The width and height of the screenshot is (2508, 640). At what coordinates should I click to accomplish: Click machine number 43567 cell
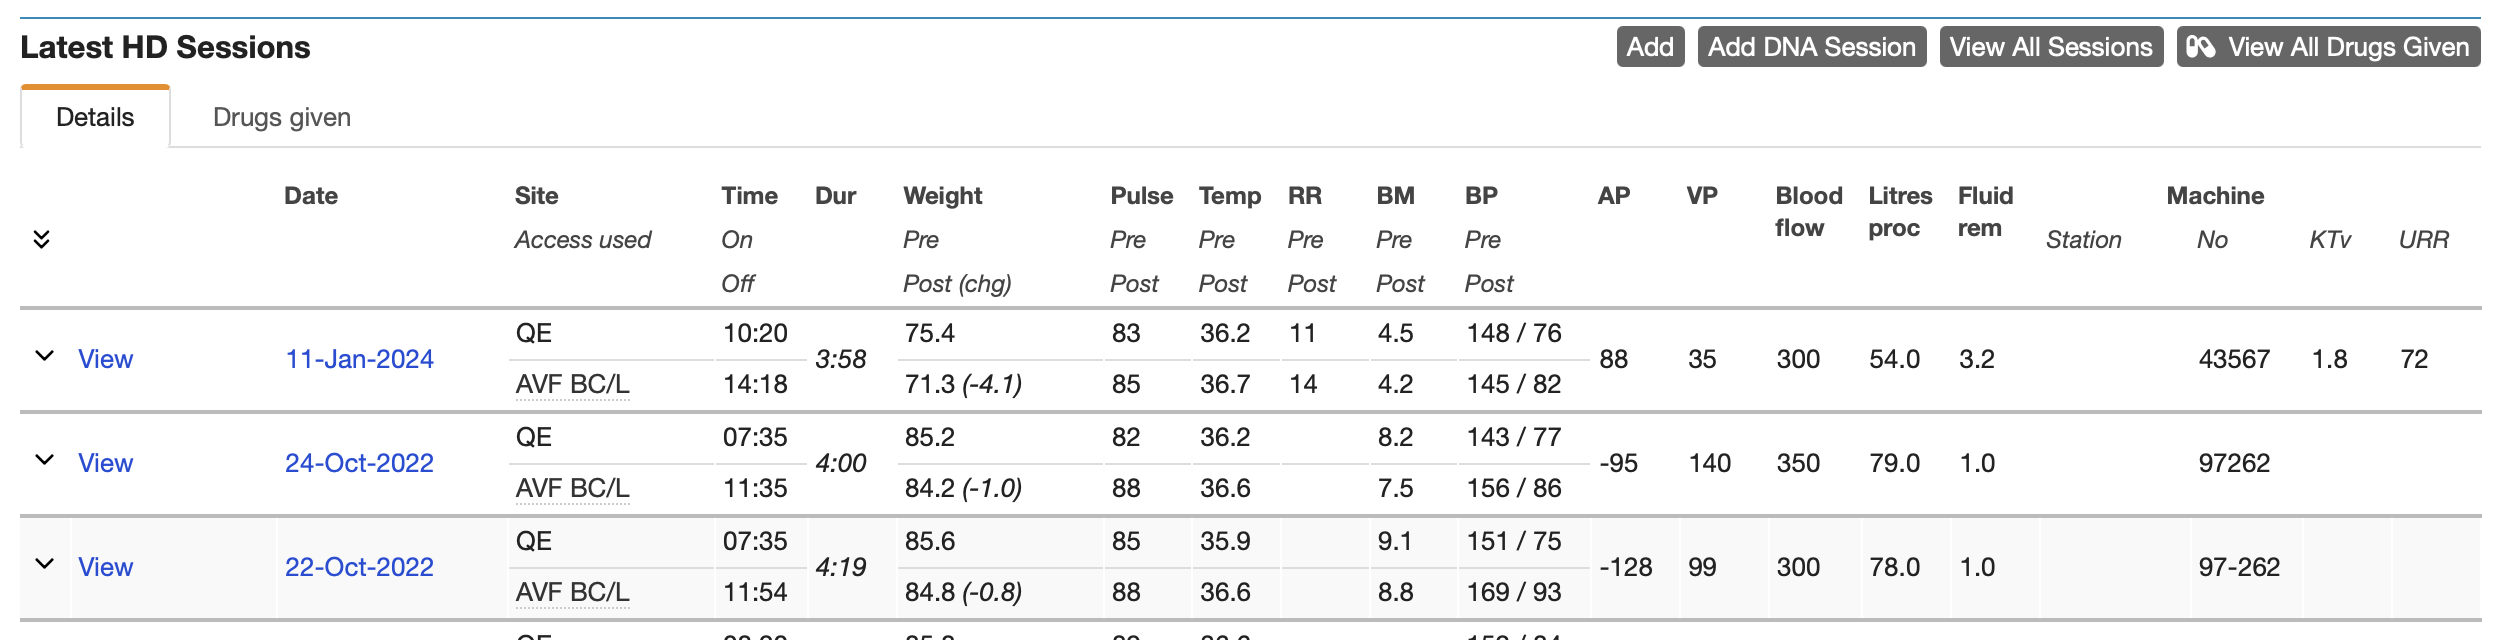pyautogui.click(x=2233, y=359)
